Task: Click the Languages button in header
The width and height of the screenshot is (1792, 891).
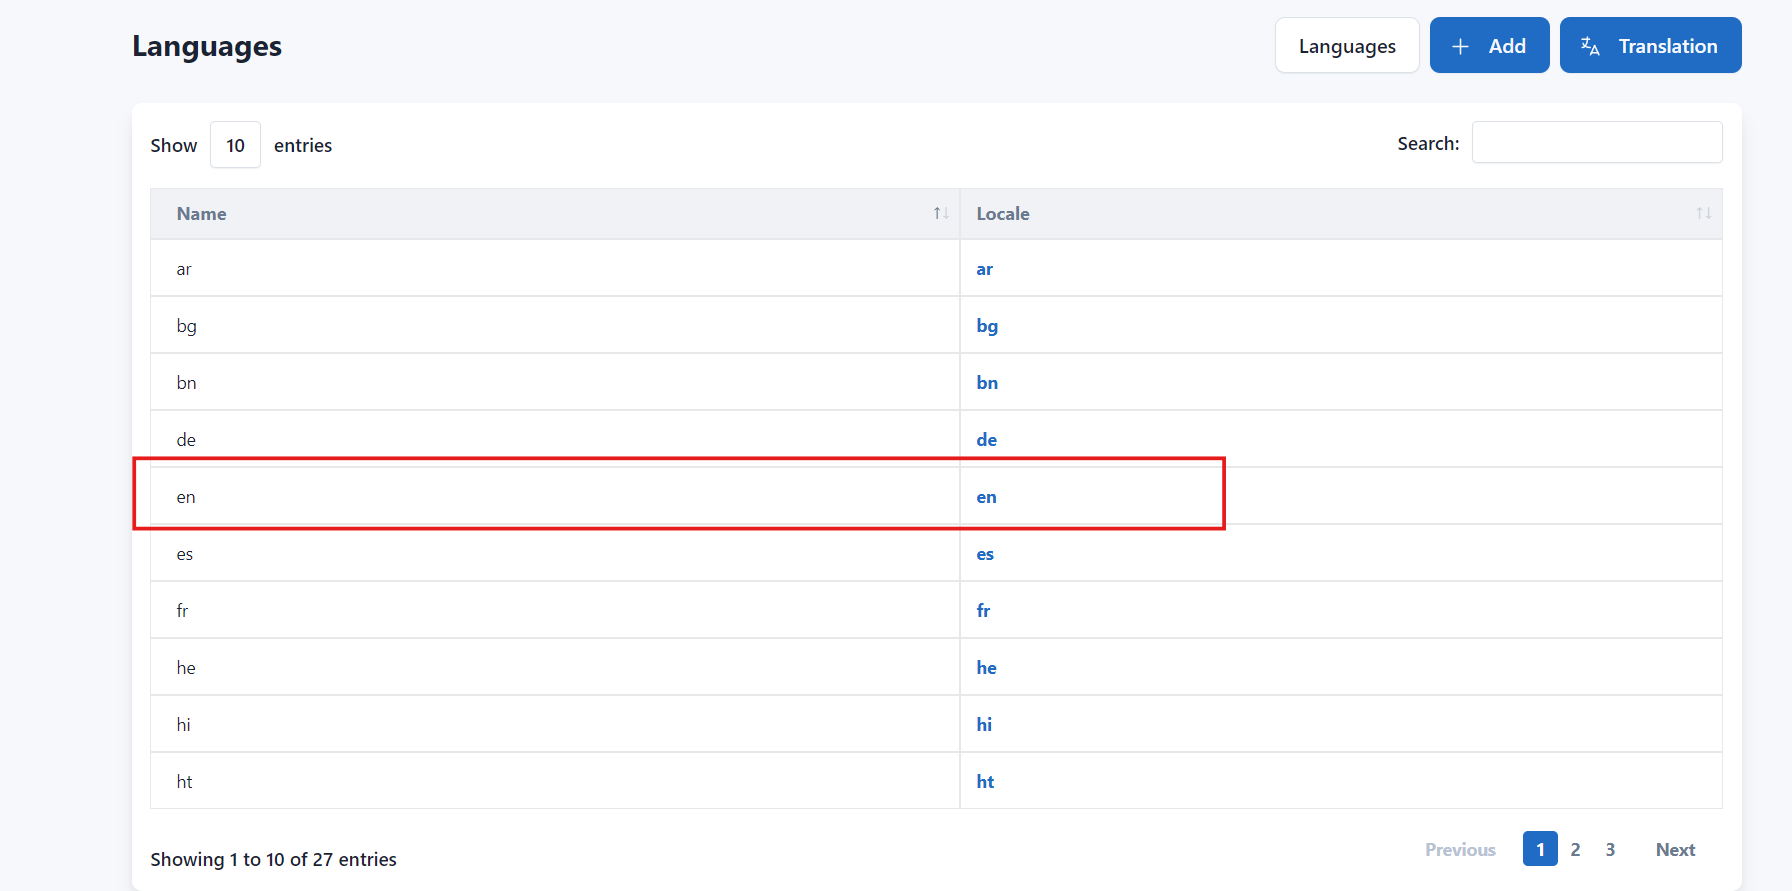Action: click(x=1346, y=46)
